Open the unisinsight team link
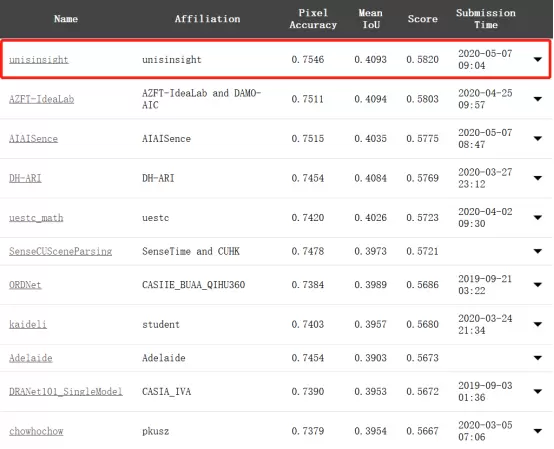Image resolution: width=554 pixels, height=449 pixels. click(x=39, y=60)
